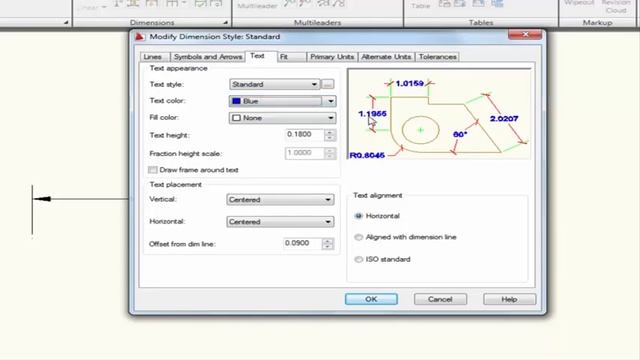This screenshot has height=360, width=640.
Task: Click the Dimensions panel launcher arrow
Action: [225, 22]
